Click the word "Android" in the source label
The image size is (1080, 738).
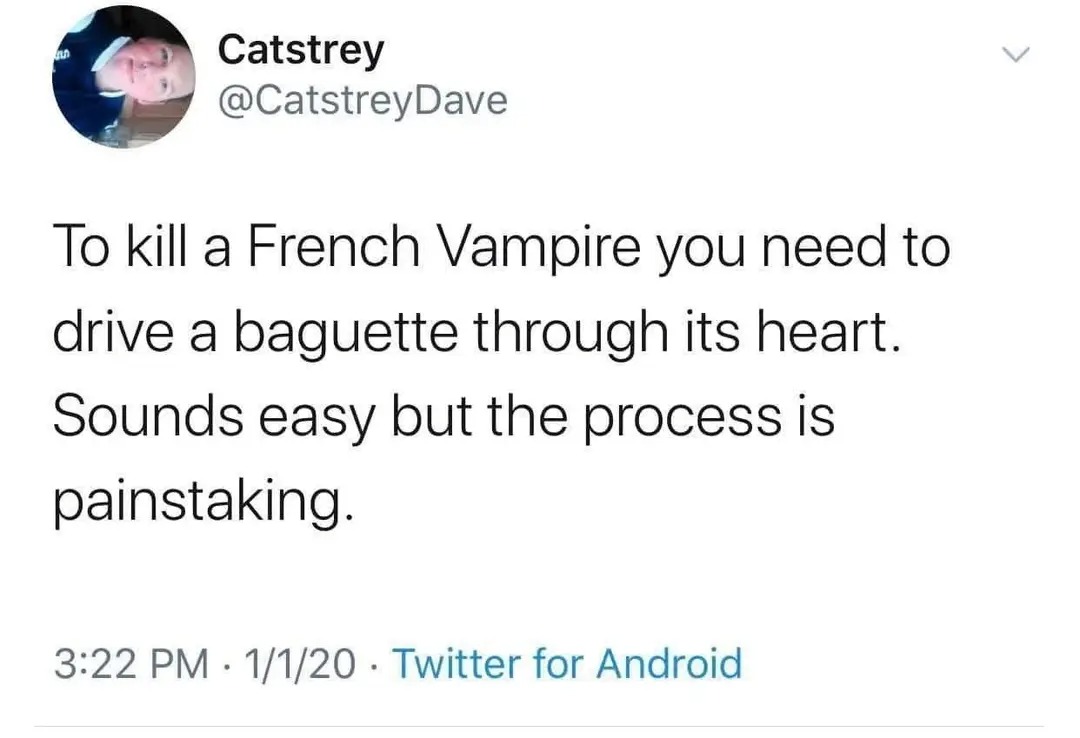669,663
